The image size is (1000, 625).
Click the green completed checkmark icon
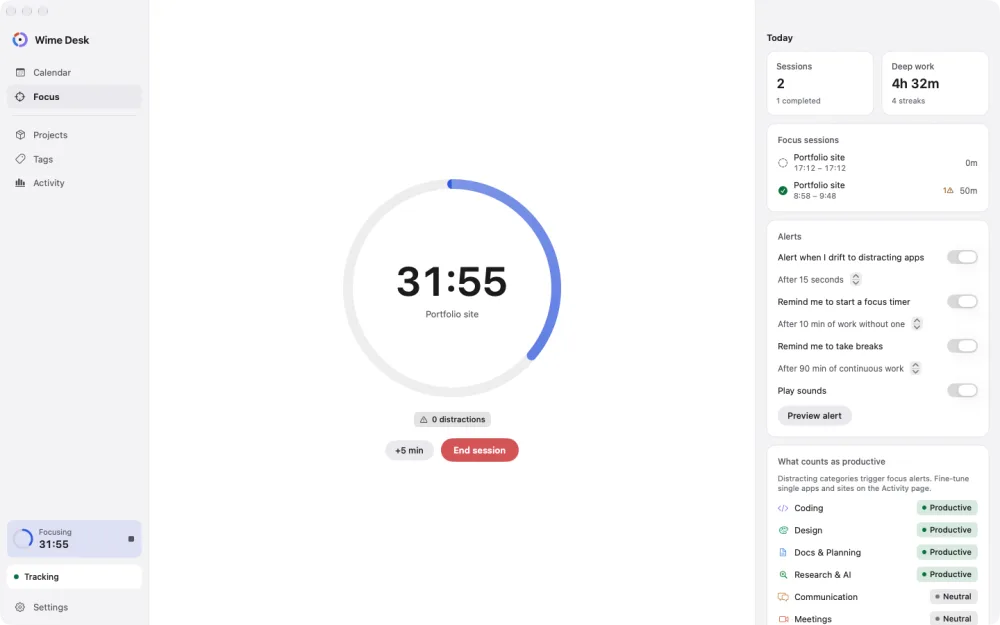coord(783,191)
